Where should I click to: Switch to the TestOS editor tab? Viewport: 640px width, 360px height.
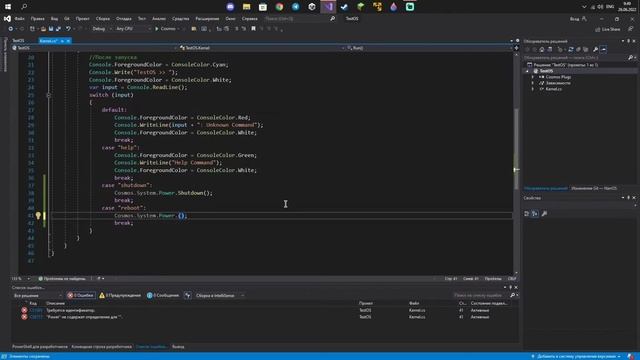[x=18, y=41]
